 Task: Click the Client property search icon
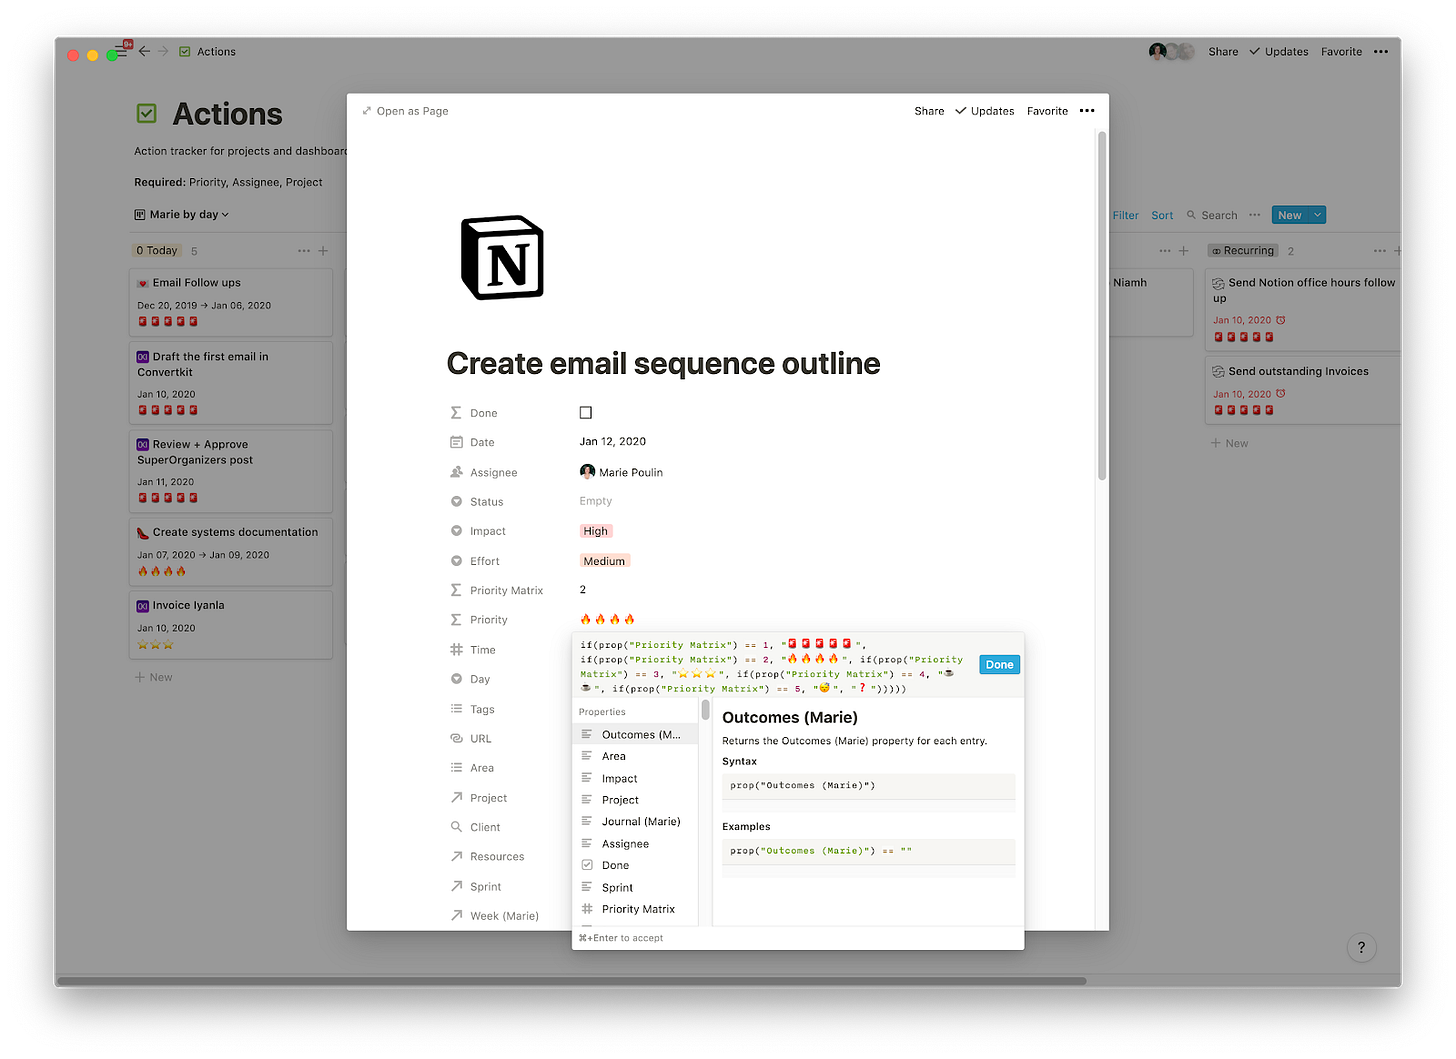pos(456,827)
